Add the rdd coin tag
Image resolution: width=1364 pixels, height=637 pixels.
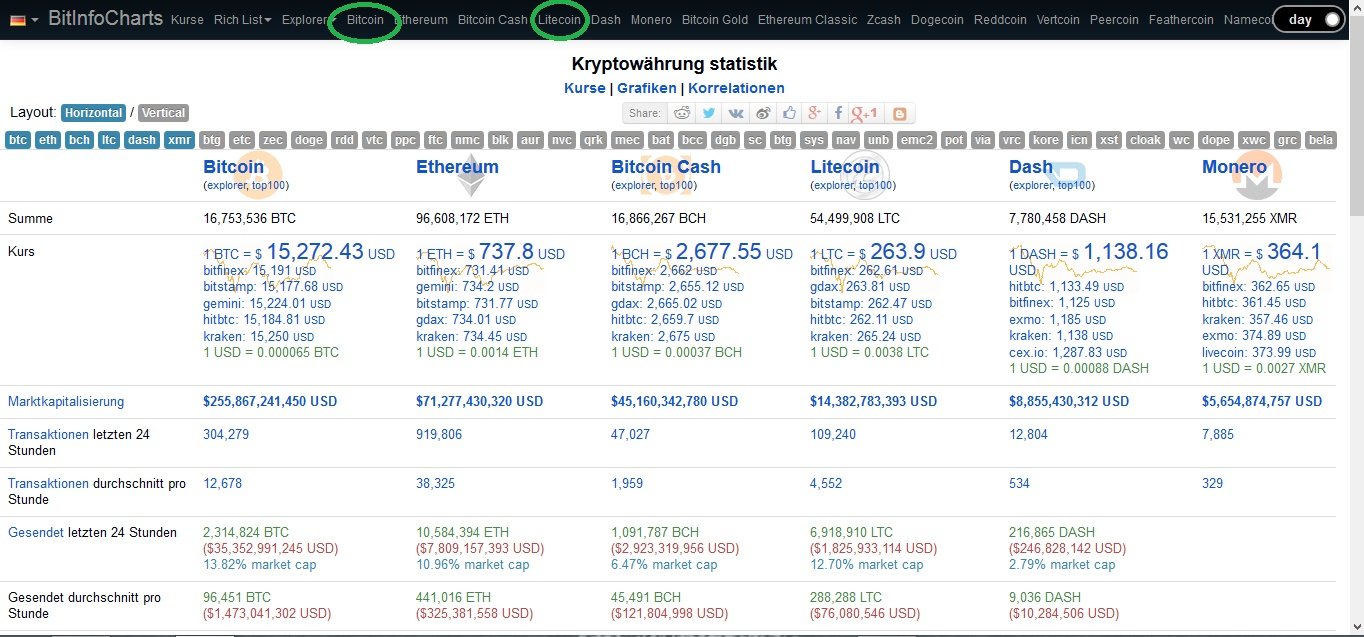point(344,140)
